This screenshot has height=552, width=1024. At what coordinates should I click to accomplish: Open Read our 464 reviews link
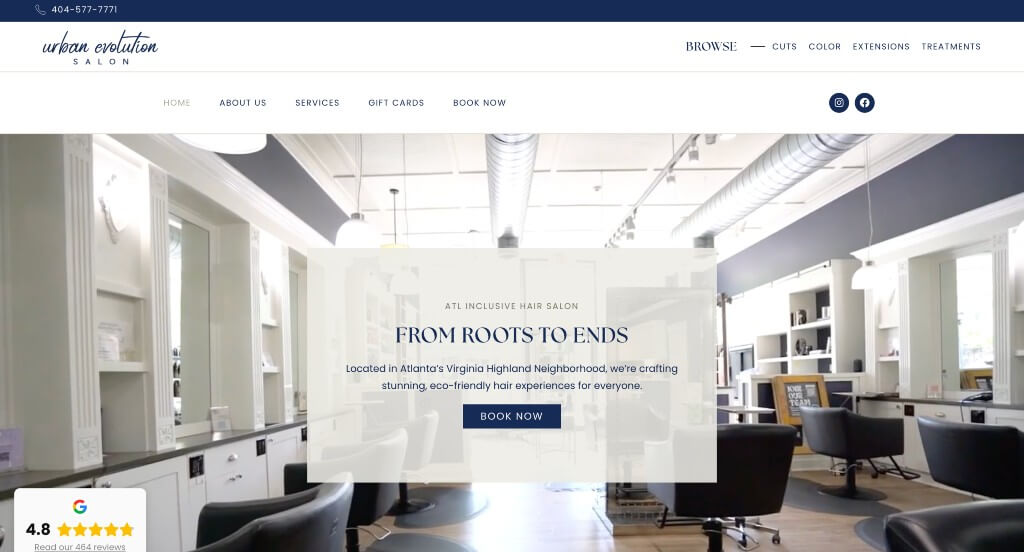coord(80,547)
